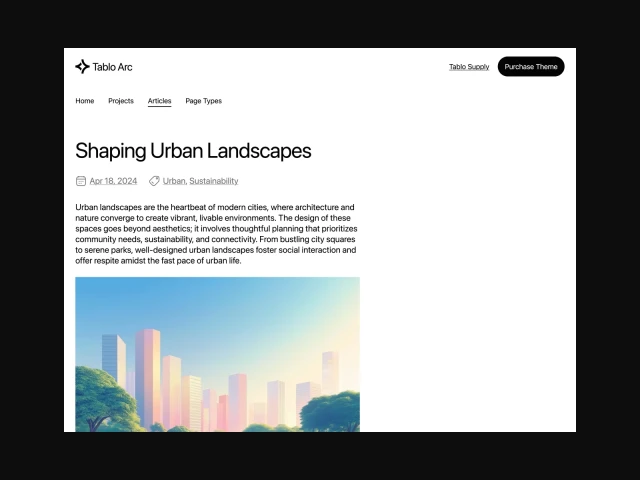This screenshot has height=480, width=640.
Task: Go to the Home nav item
Action: tap(85, 101)
